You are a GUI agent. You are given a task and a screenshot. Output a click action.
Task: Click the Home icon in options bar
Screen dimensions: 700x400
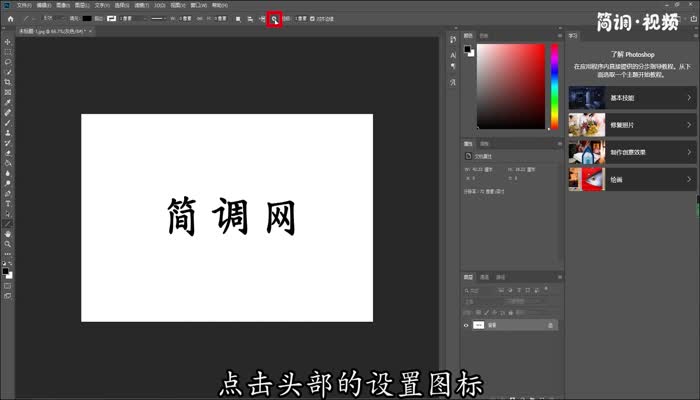pyautogui.click(x=8, y=18)
